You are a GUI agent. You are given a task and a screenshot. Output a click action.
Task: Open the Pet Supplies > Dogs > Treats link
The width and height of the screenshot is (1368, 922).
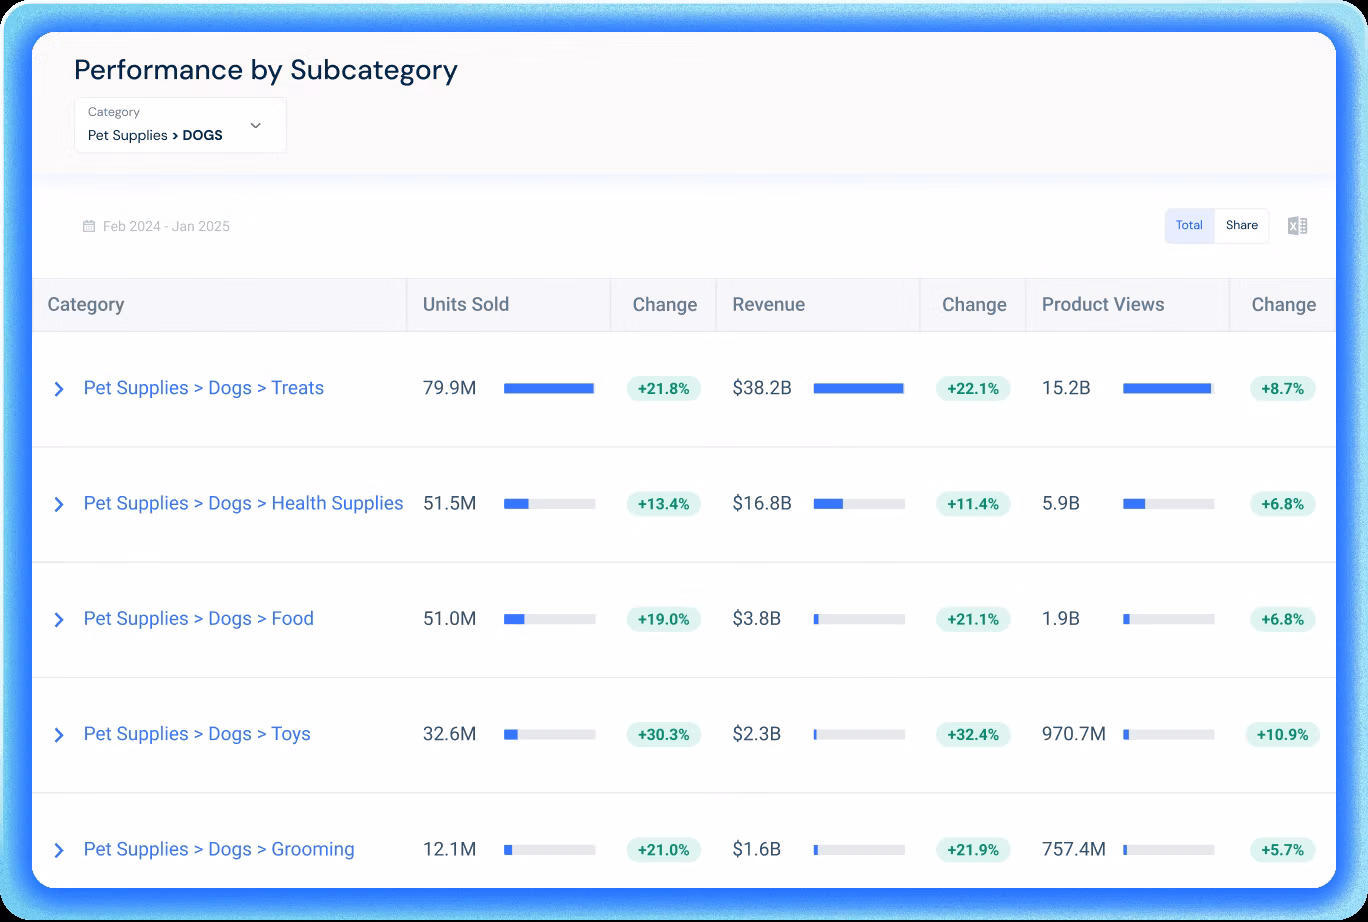tap(204, 388)
